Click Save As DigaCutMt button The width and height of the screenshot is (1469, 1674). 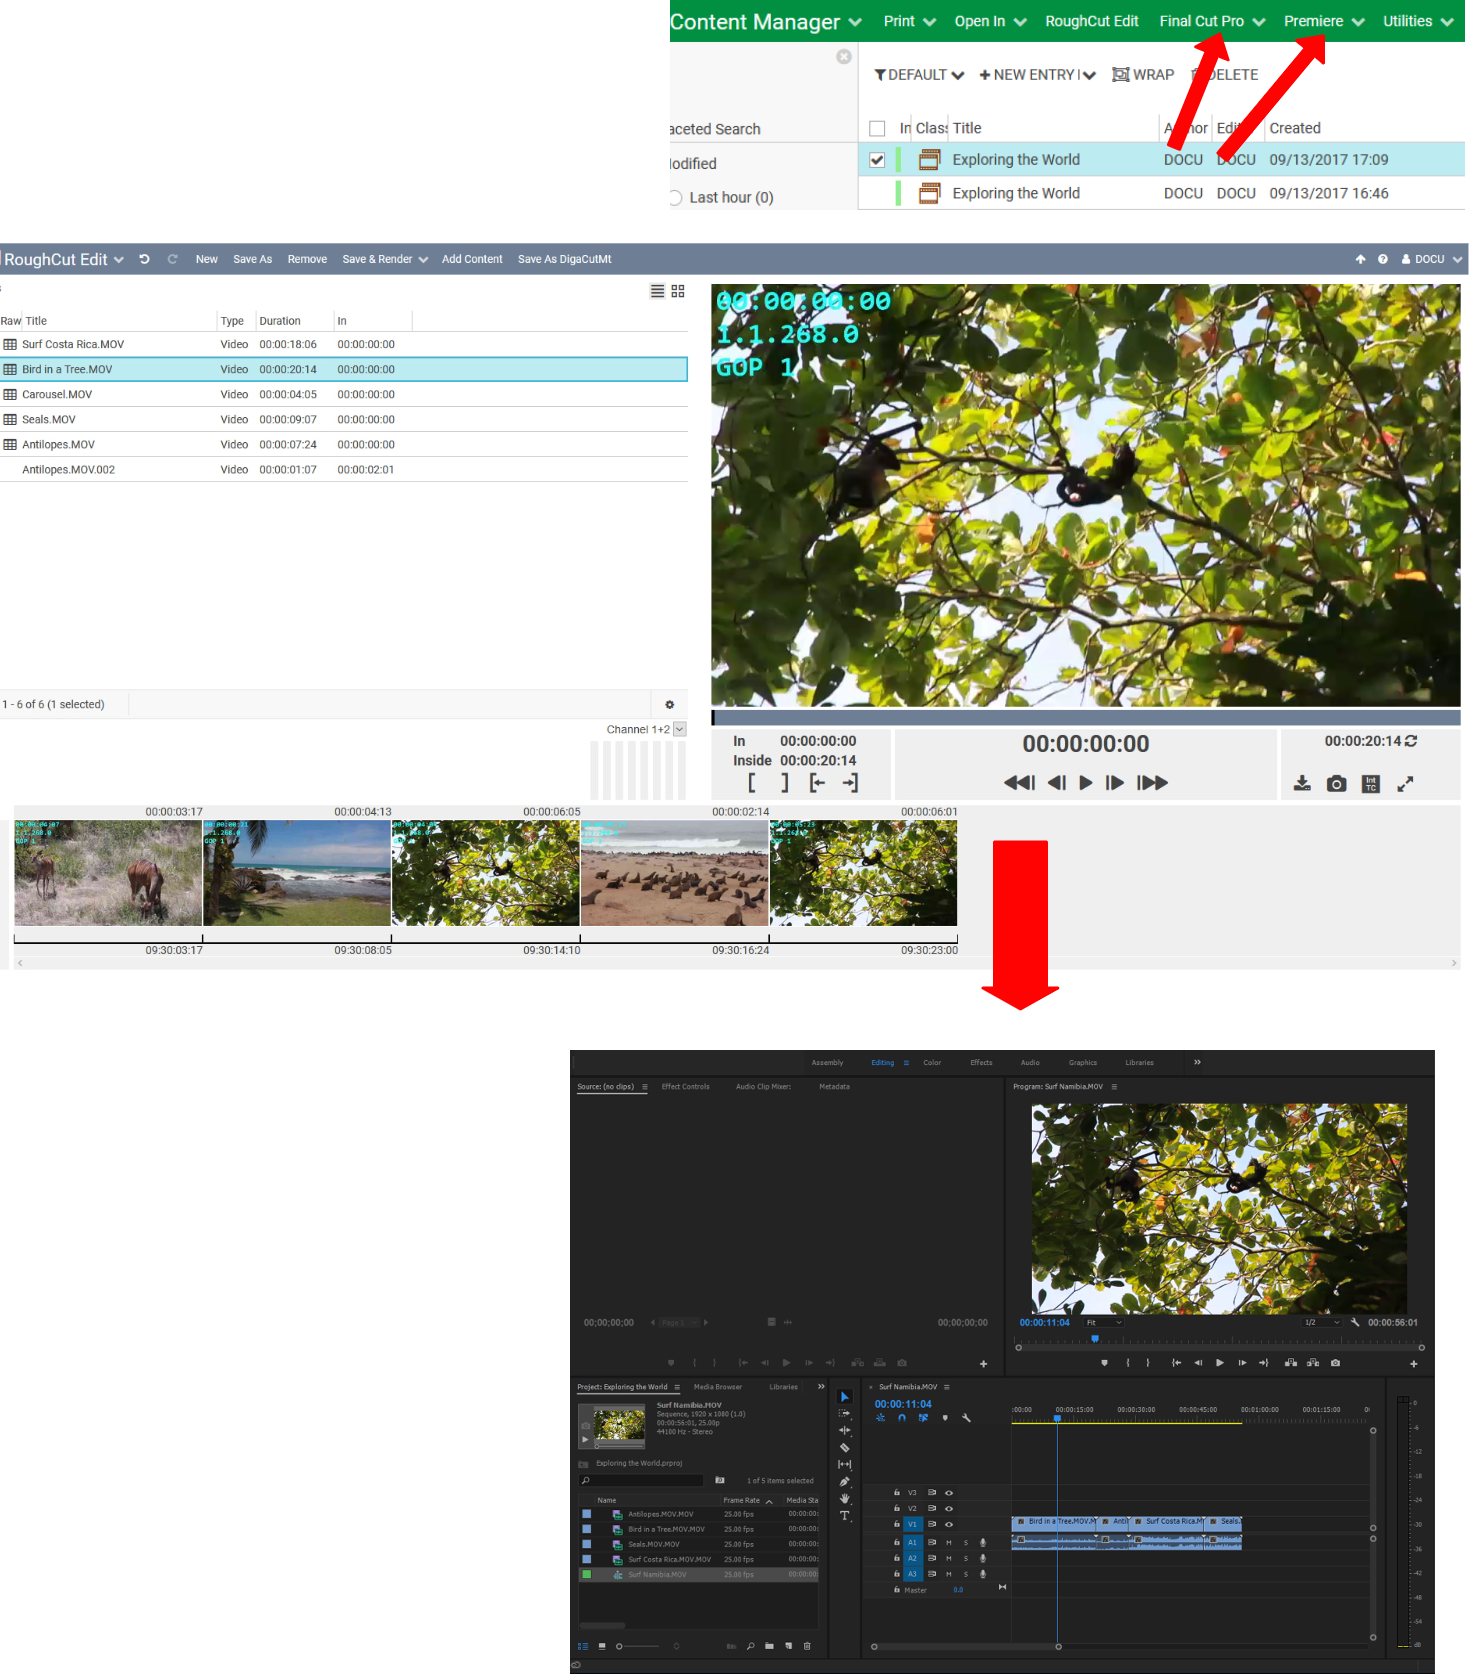click(x=564, y=259)
